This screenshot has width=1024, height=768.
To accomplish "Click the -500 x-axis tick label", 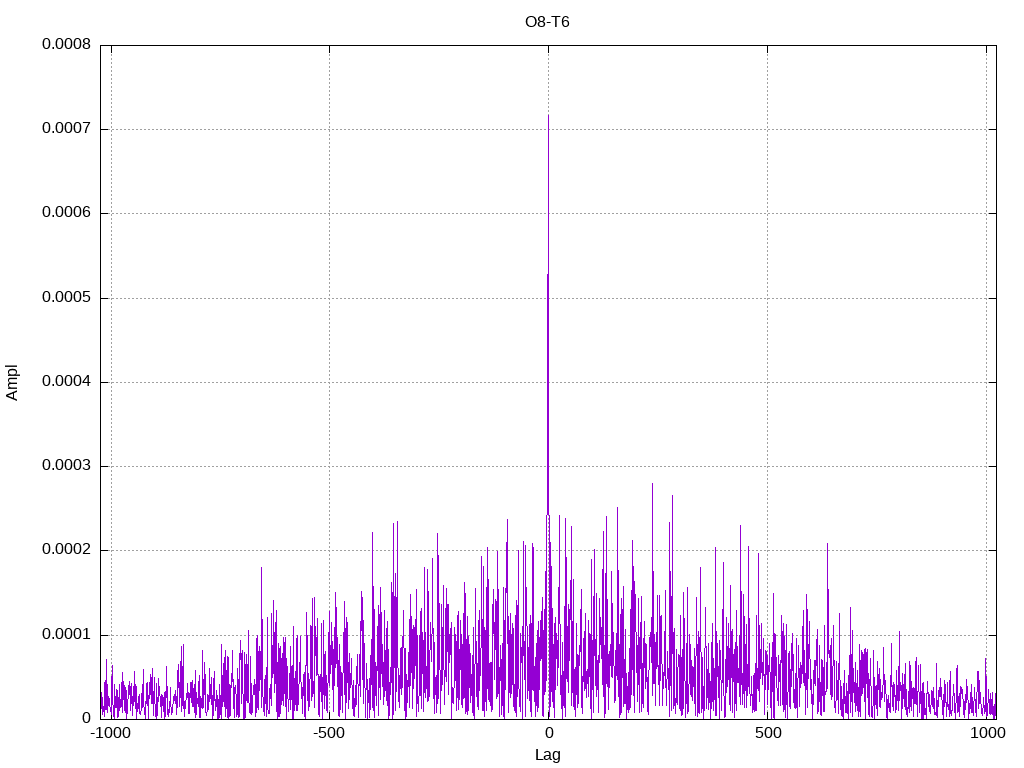I will click(x=328, y=733).
